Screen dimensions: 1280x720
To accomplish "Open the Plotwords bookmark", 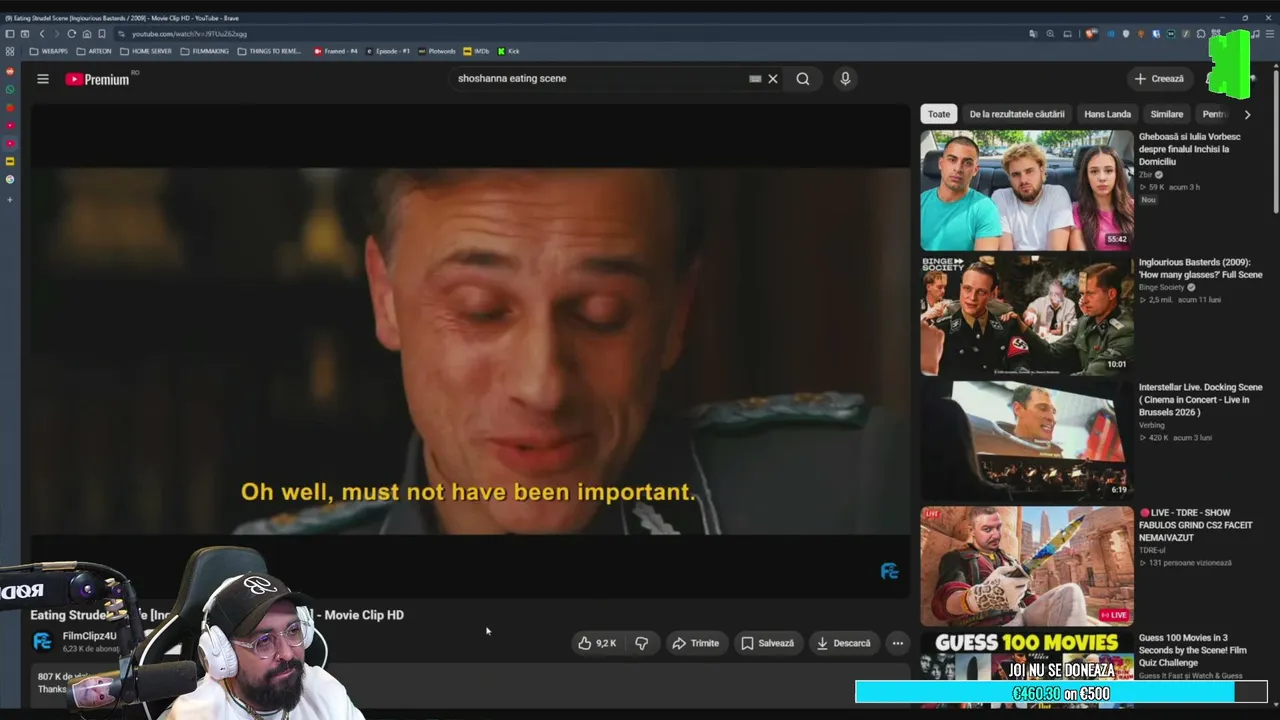I will 437,51.
